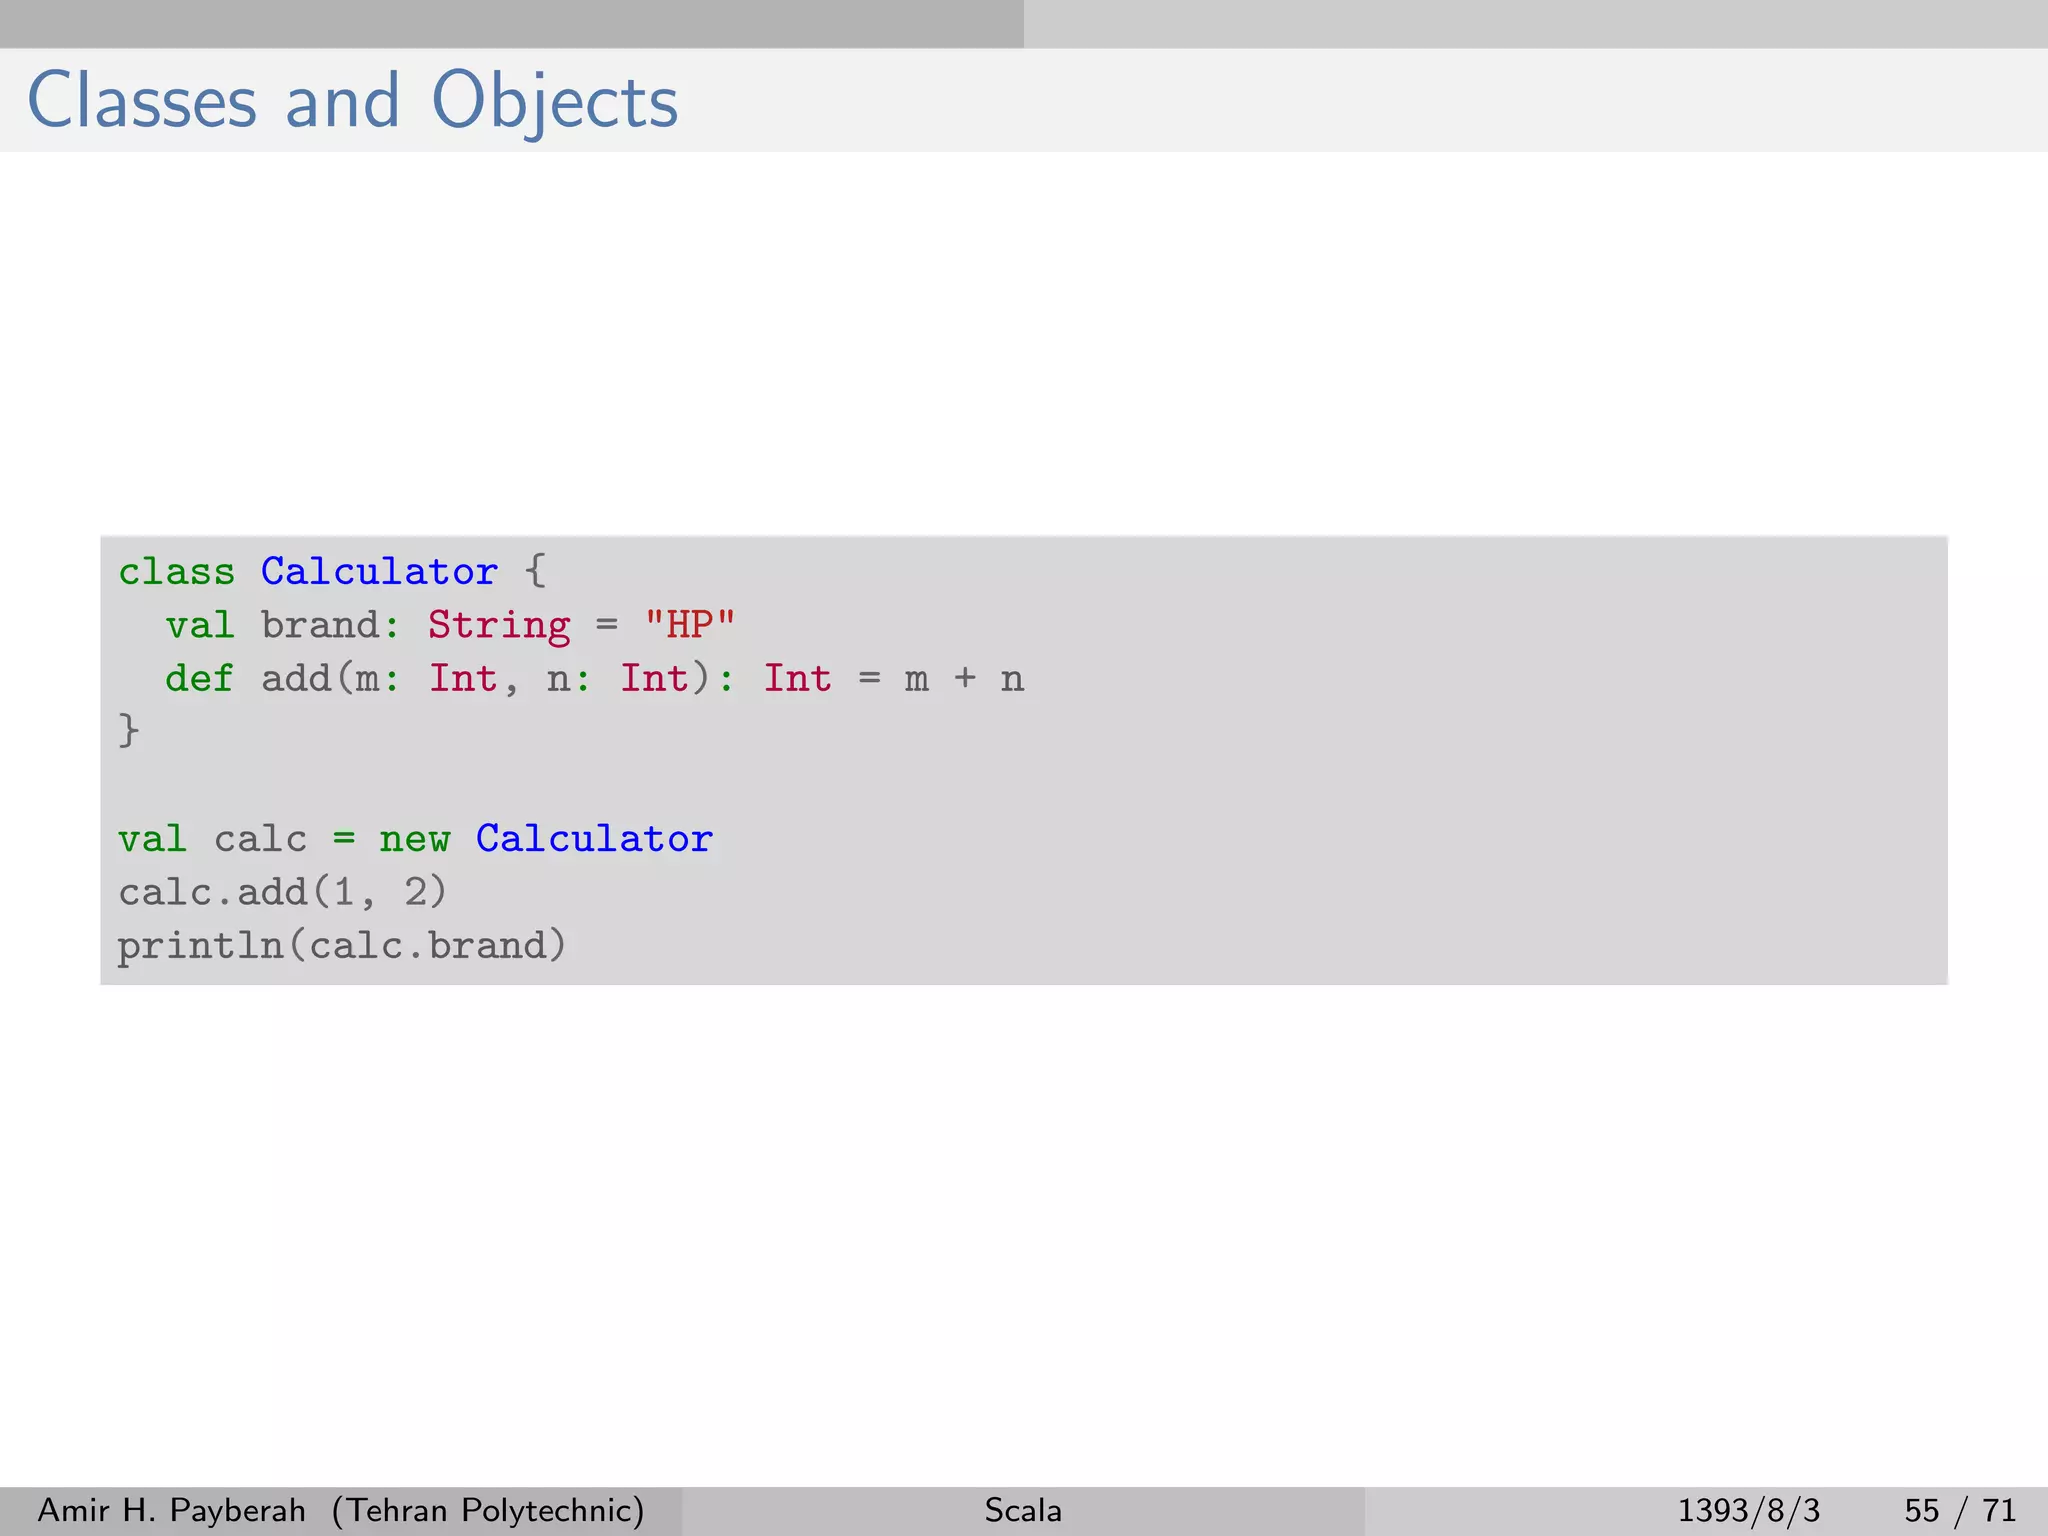Click the slide title 'Classes and Objects'
The image size is (2048, 1536).
coord(352,101)
